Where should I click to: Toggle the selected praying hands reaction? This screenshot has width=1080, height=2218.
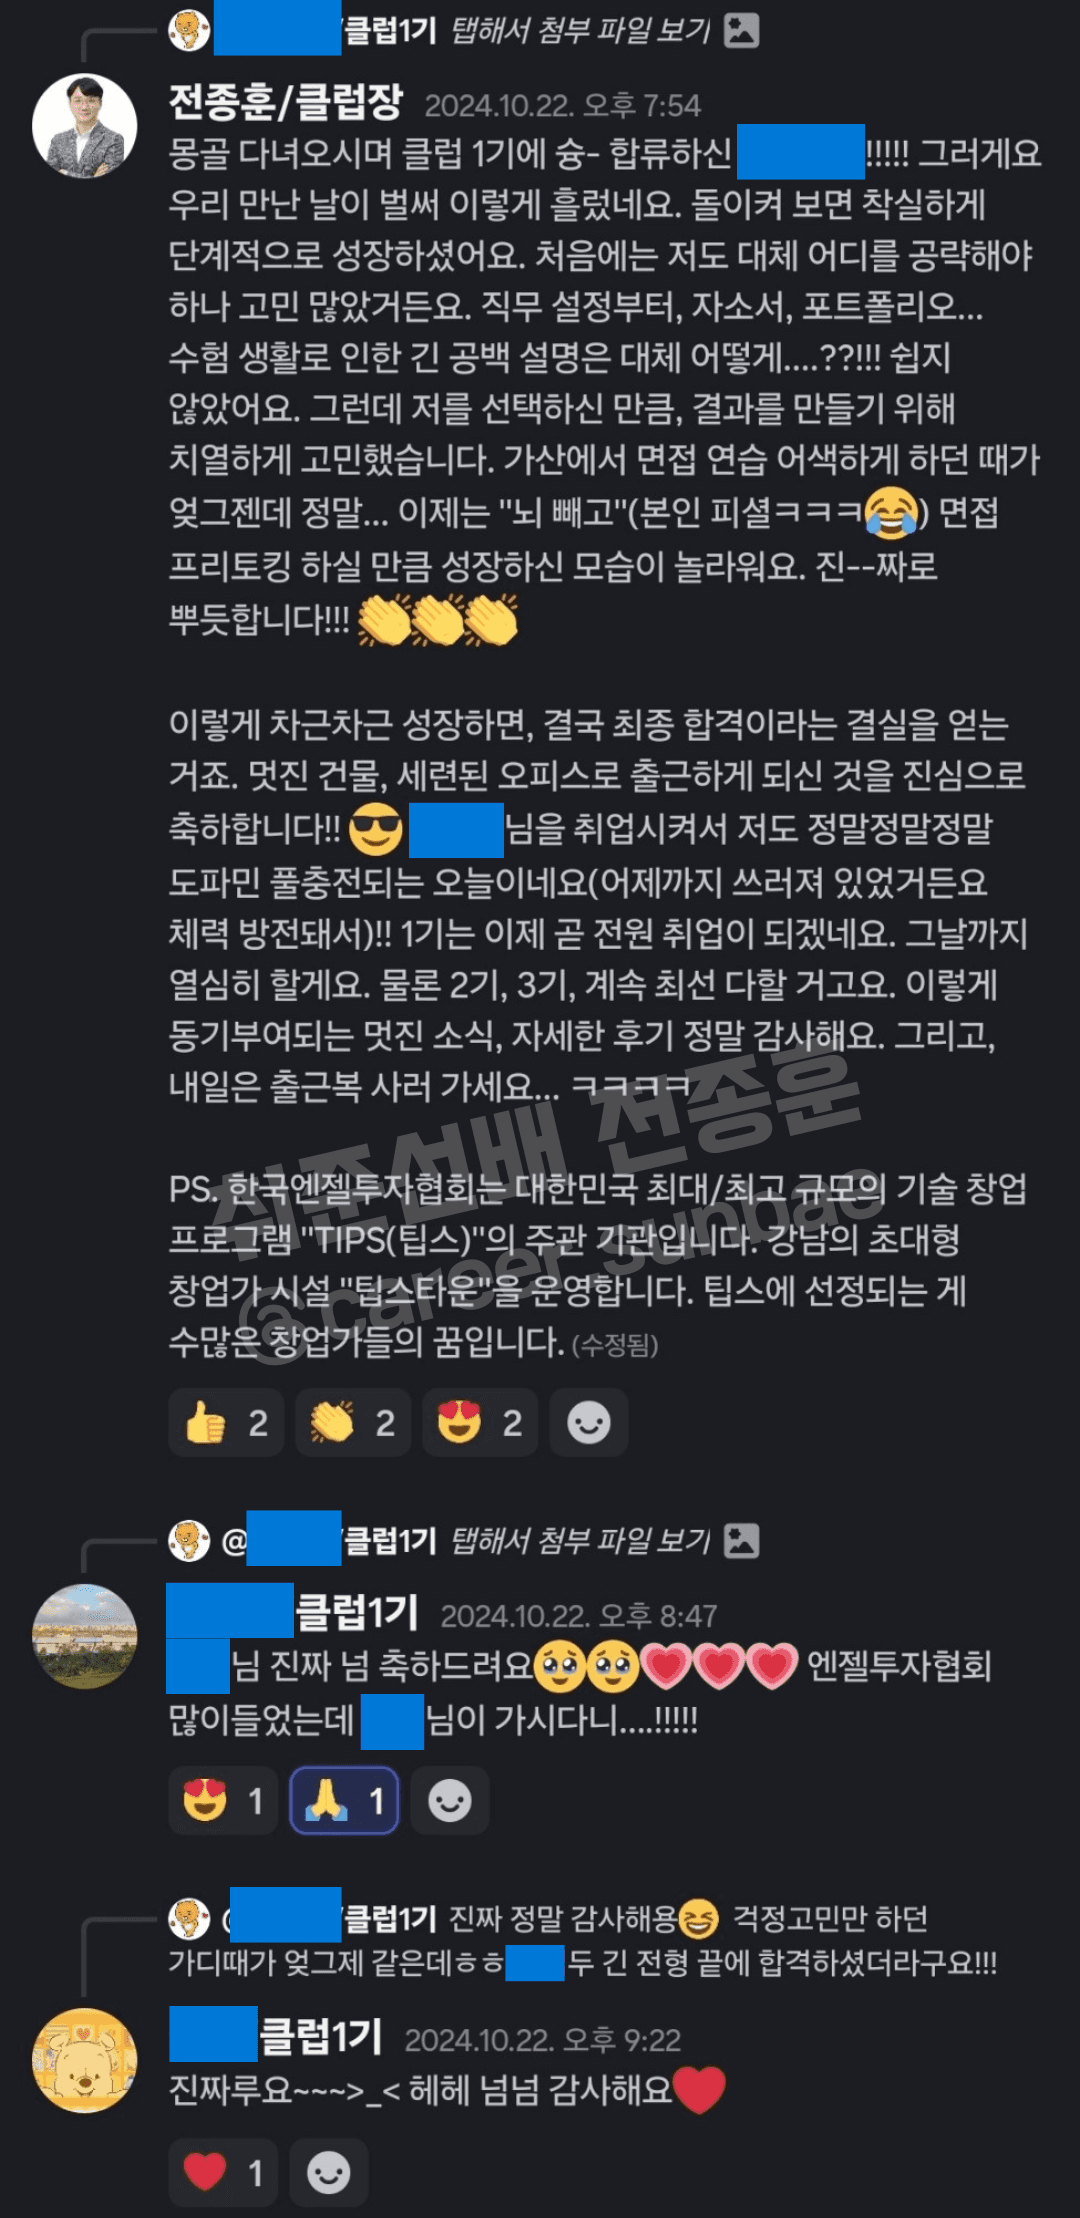point(344,1800)
